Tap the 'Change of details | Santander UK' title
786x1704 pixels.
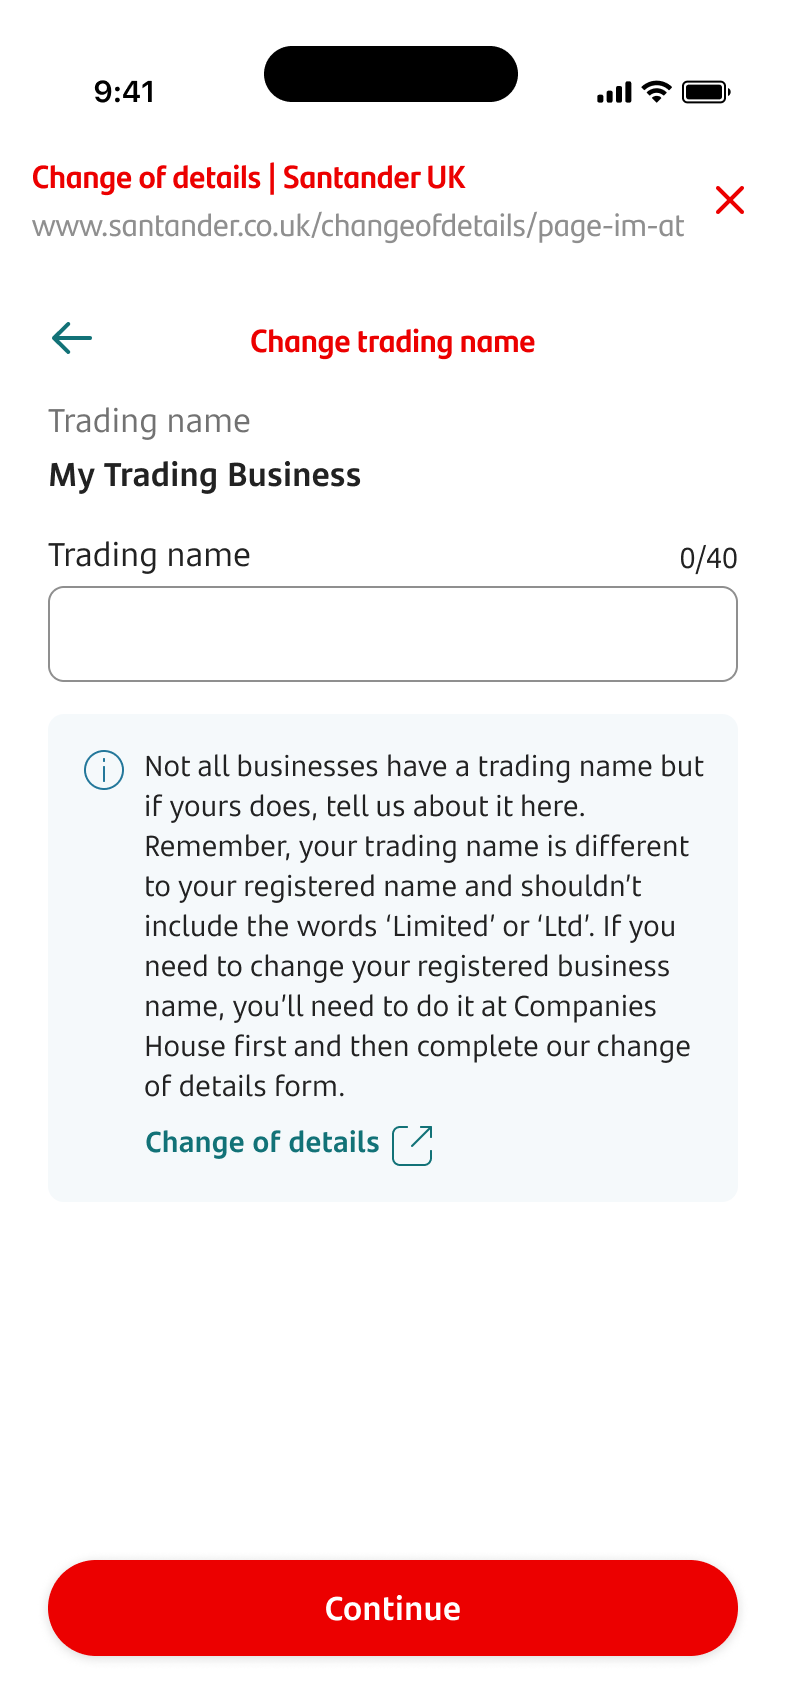(249, 178)
